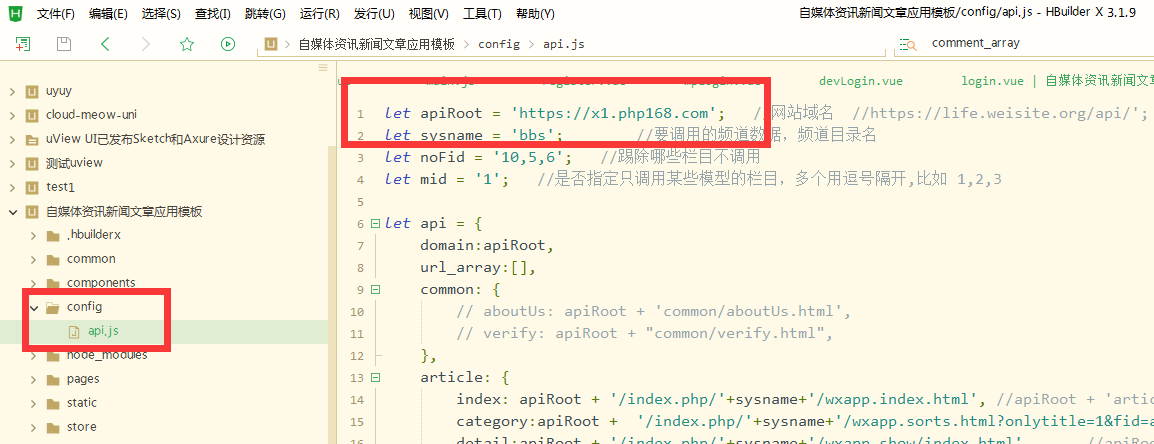Collapse the config folder chevron
The image size is (1154, 444).
[34, 307]
